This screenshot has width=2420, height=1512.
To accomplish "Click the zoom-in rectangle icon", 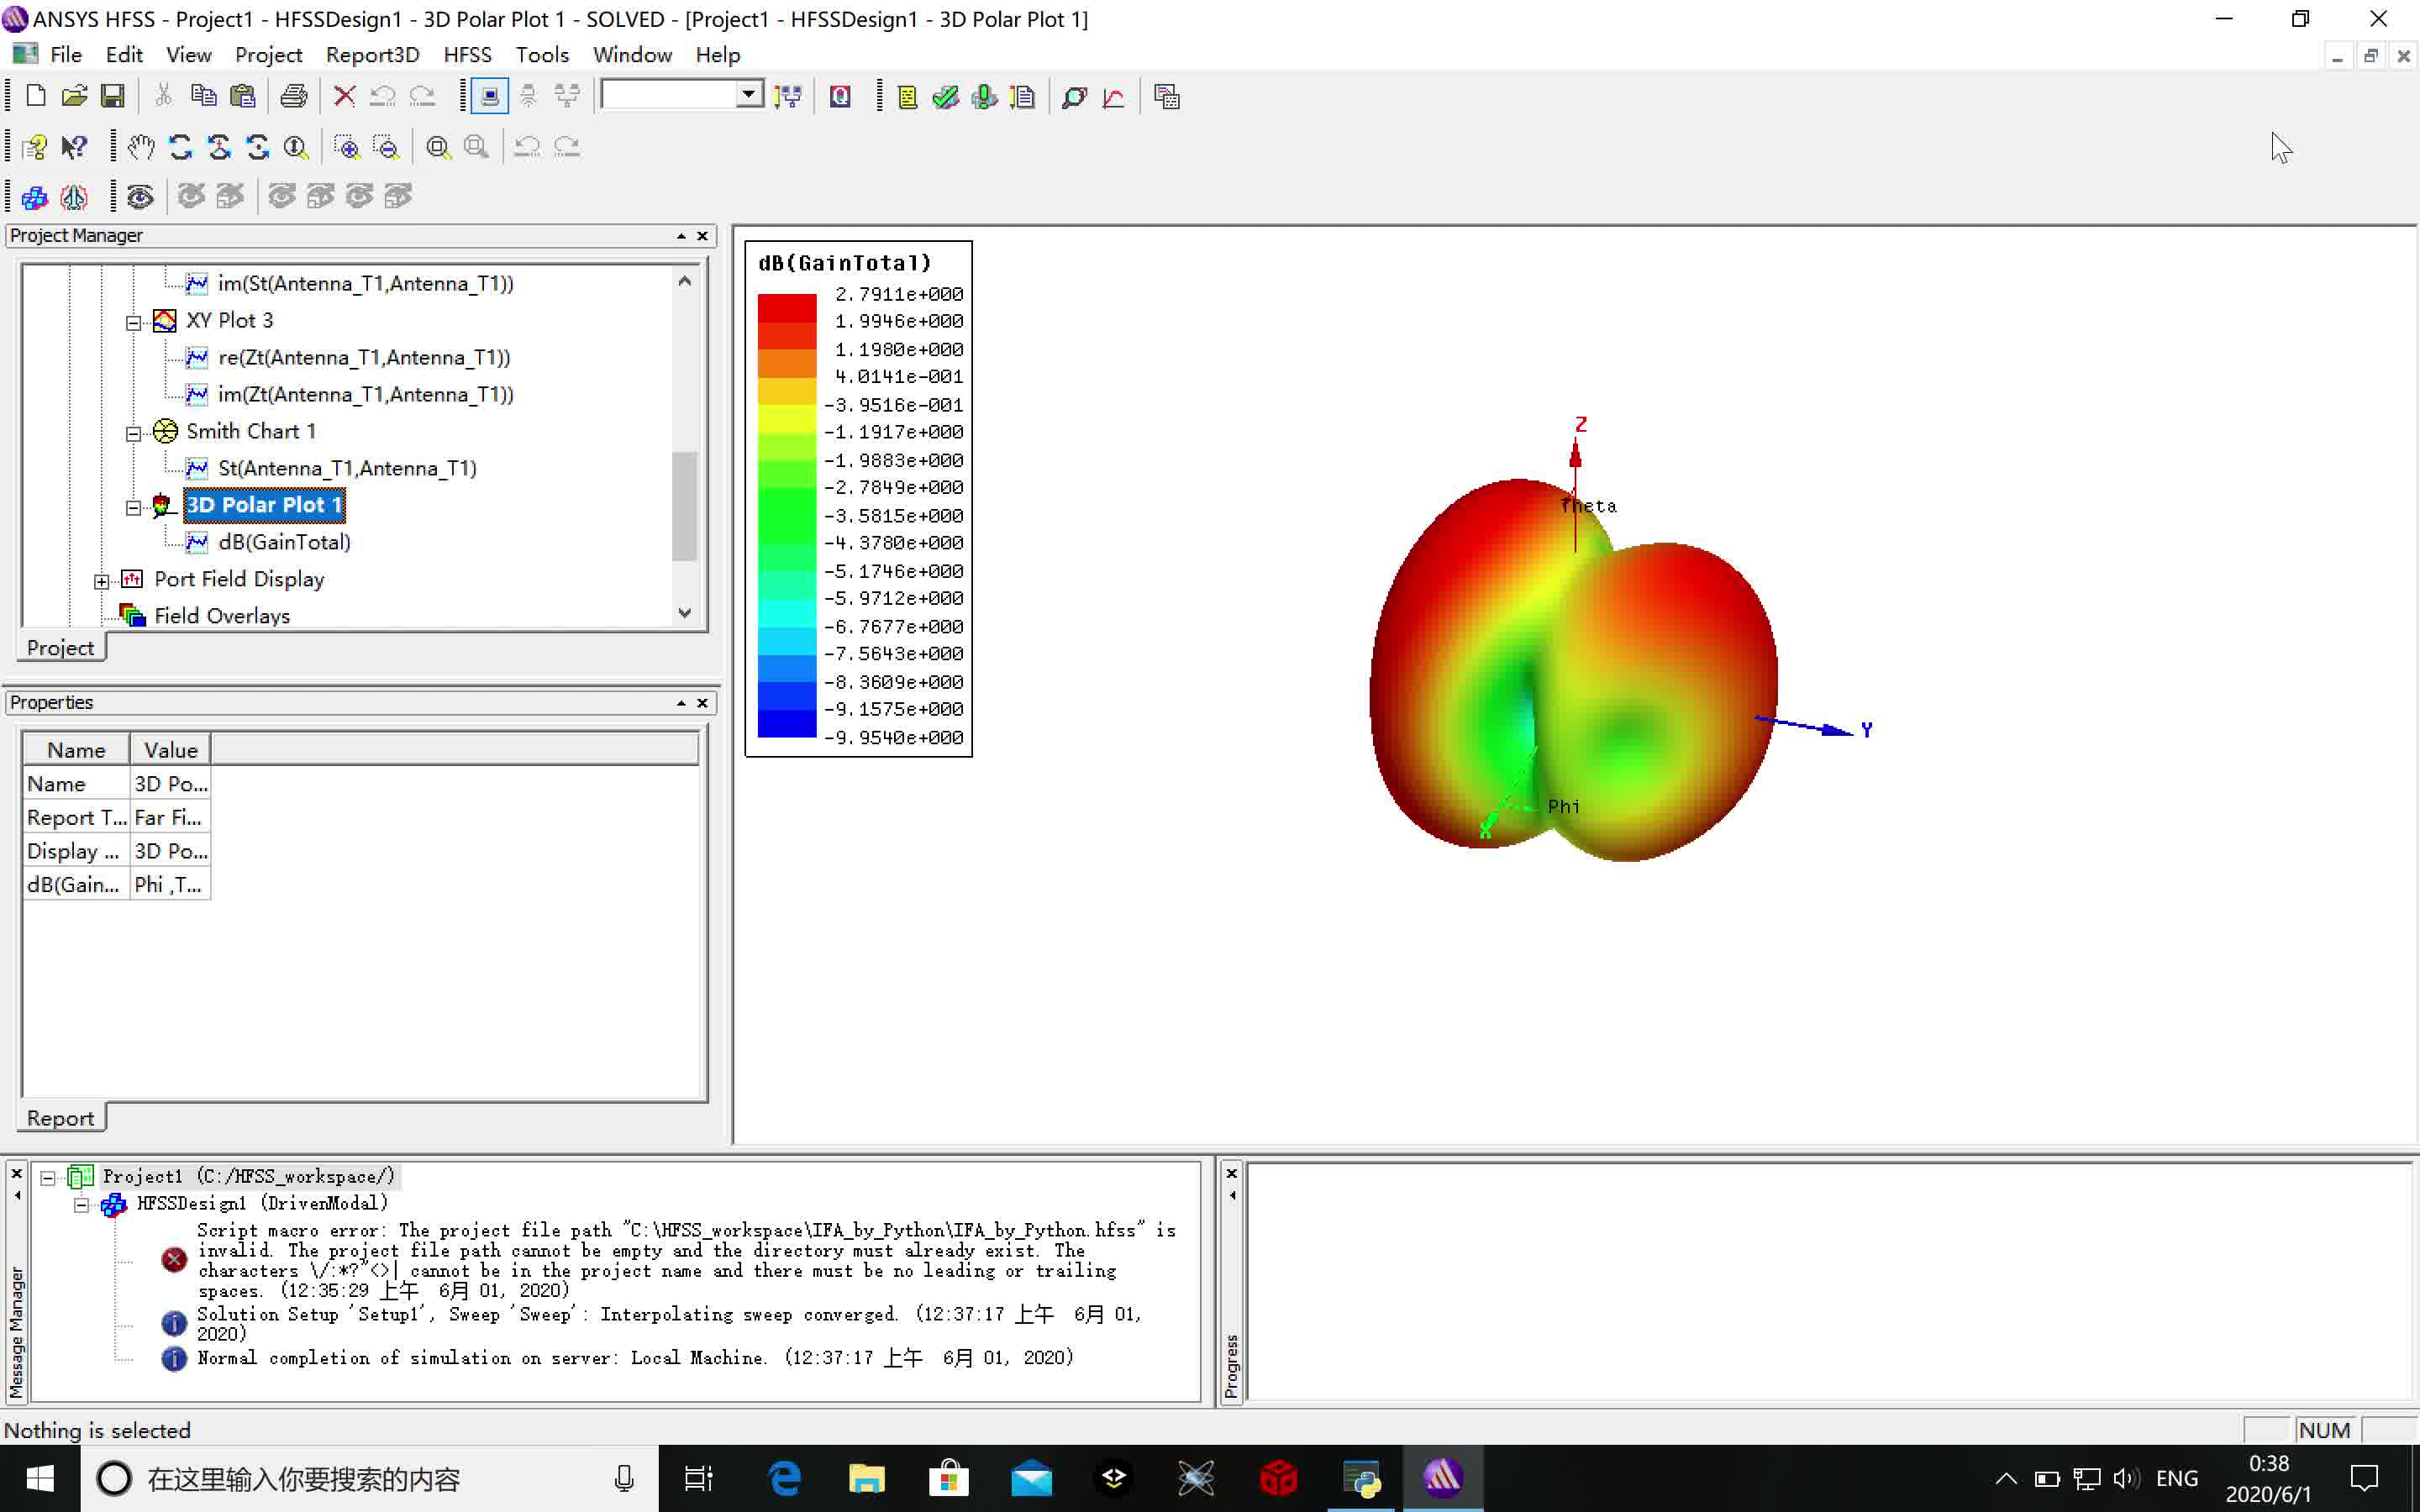I will 347,147.
